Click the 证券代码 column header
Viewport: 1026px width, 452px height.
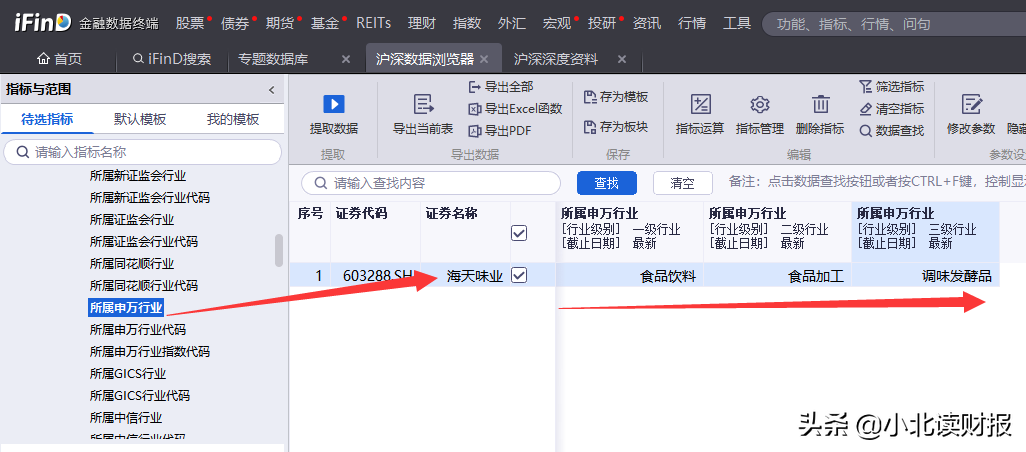tap(376, 231)
